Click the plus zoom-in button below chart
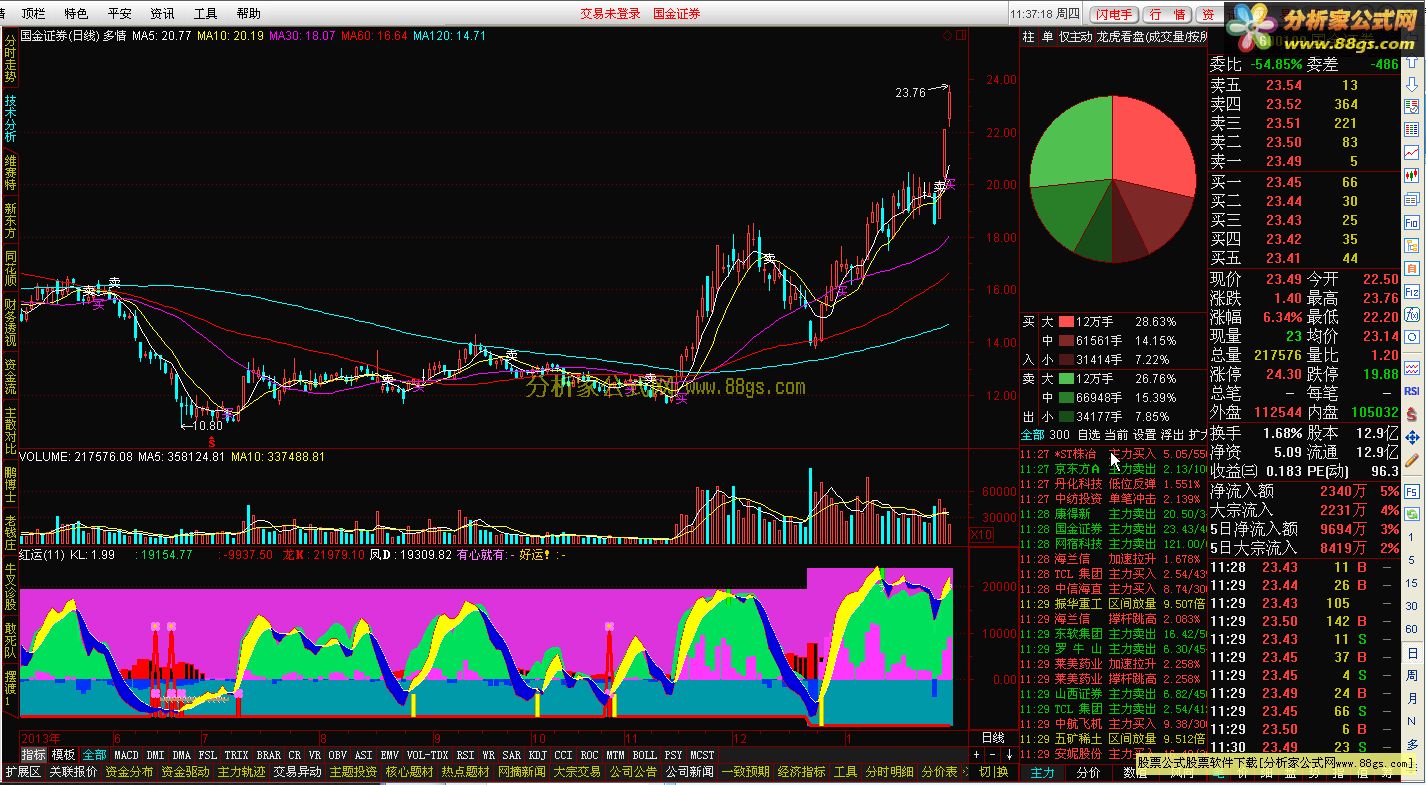The height and width of the screenshot is (785, 1426). coord(976,754)
